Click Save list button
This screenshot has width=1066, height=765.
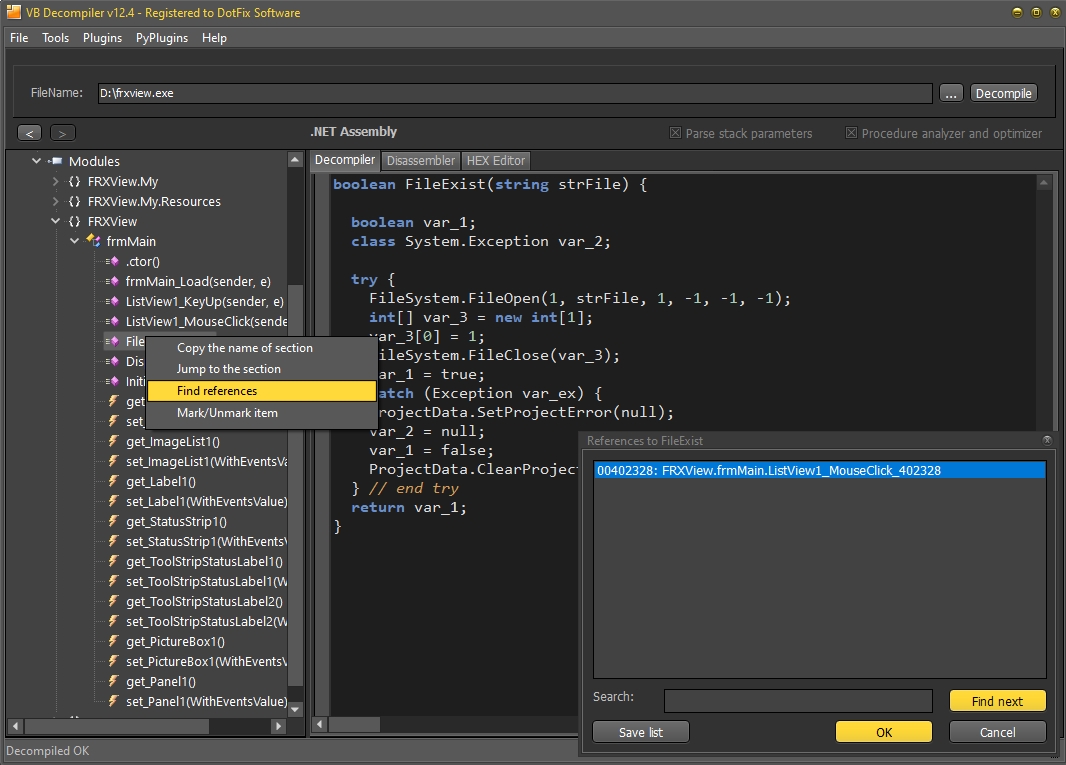click(641, 732)
